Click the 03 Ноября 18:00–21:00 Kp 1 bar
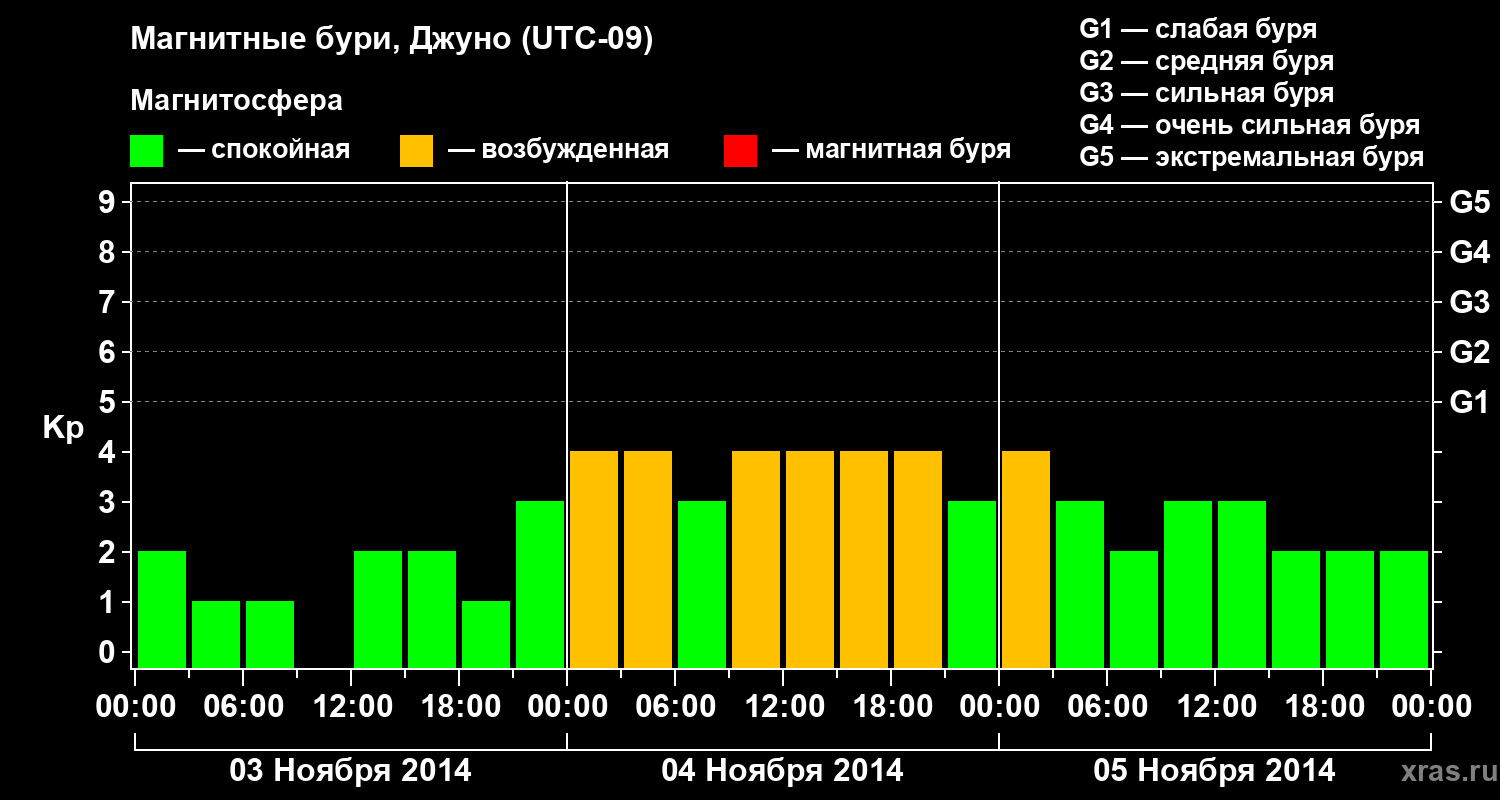The image size is (1500, 800). [x=486, y=634]
